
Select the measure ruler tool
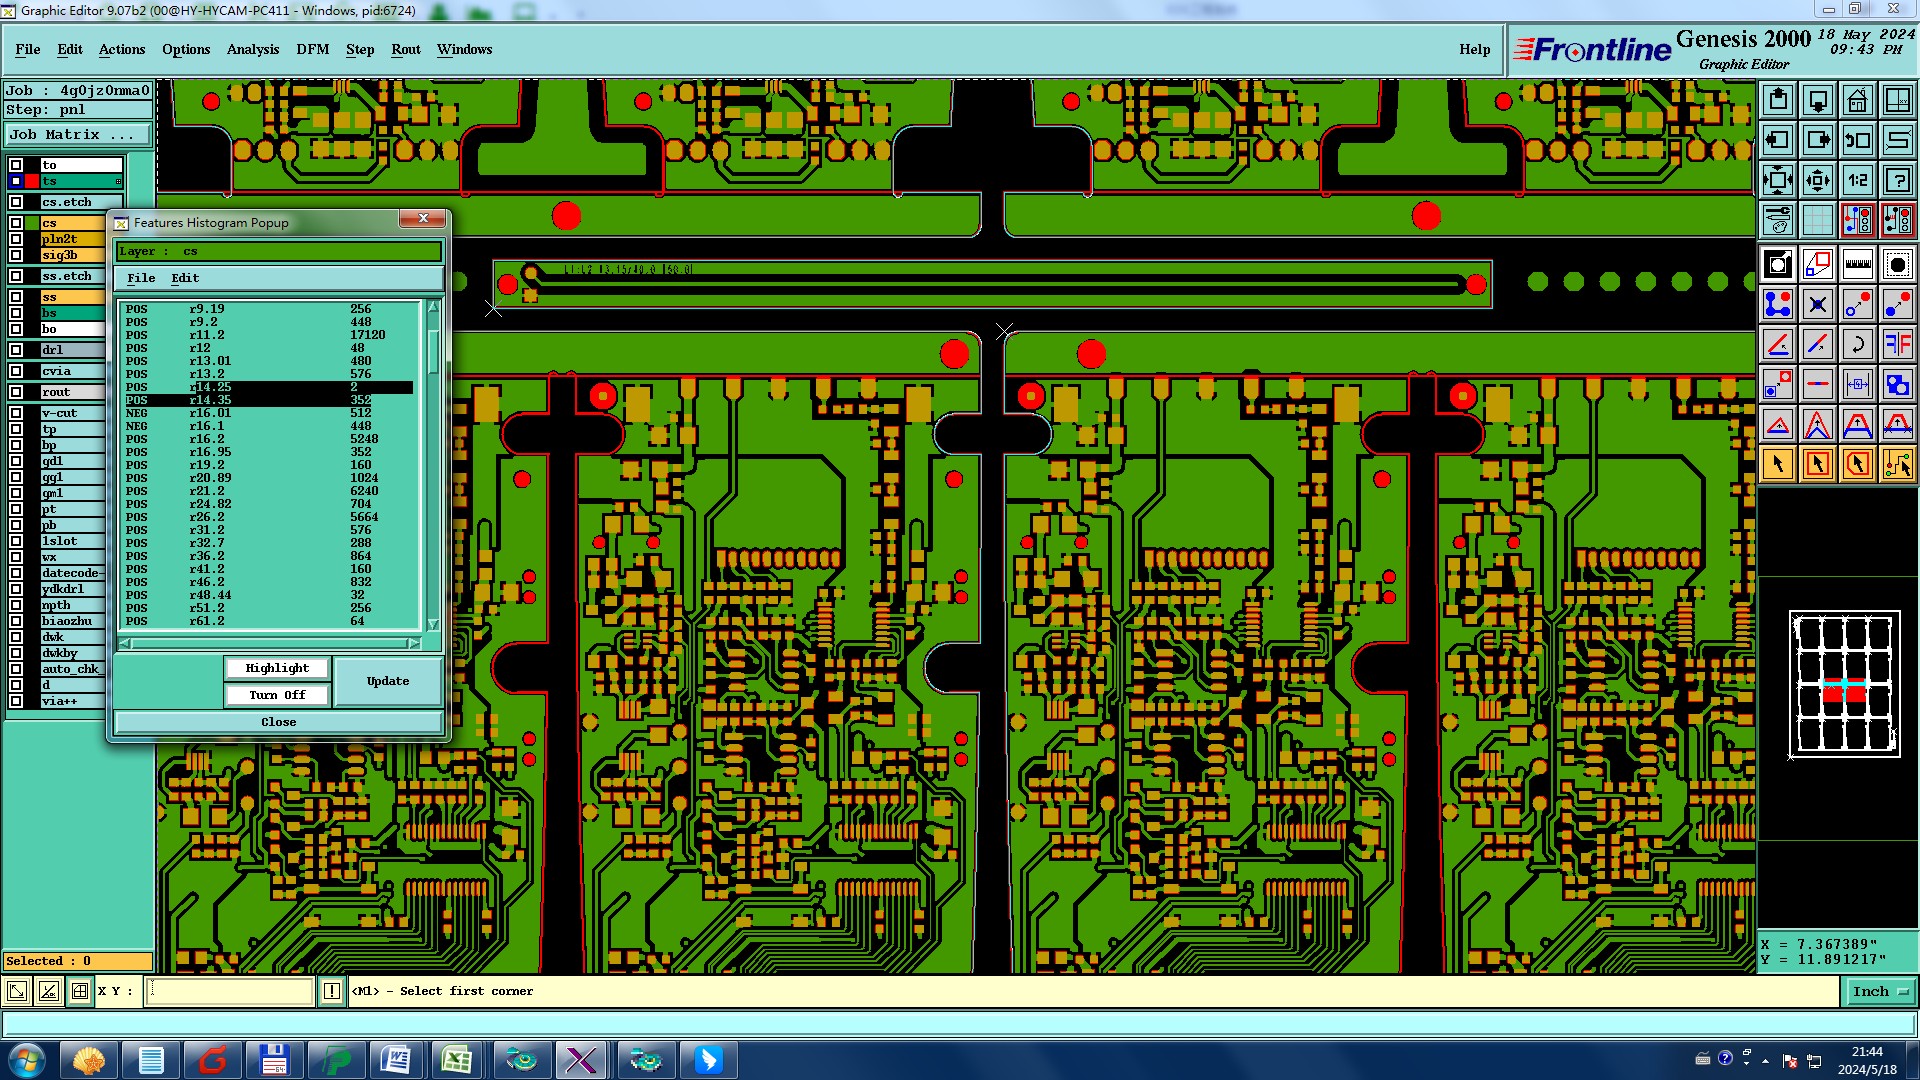pyautogui.click(x=1857, y=264)
